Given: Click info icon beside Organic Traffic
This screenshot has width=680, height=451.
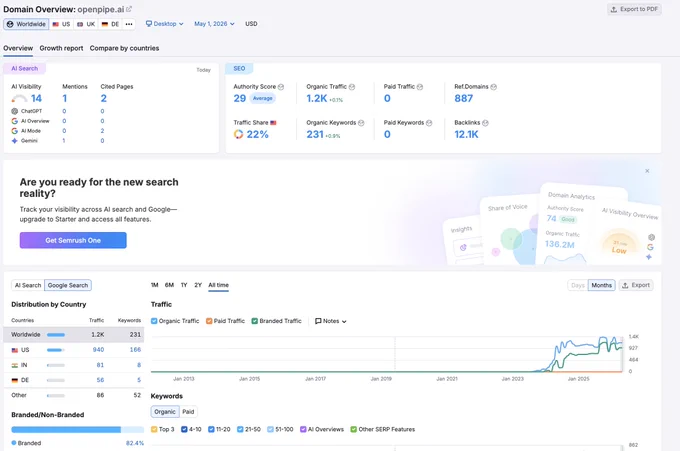Looking at the screenshot, I should tap(352, 87).
